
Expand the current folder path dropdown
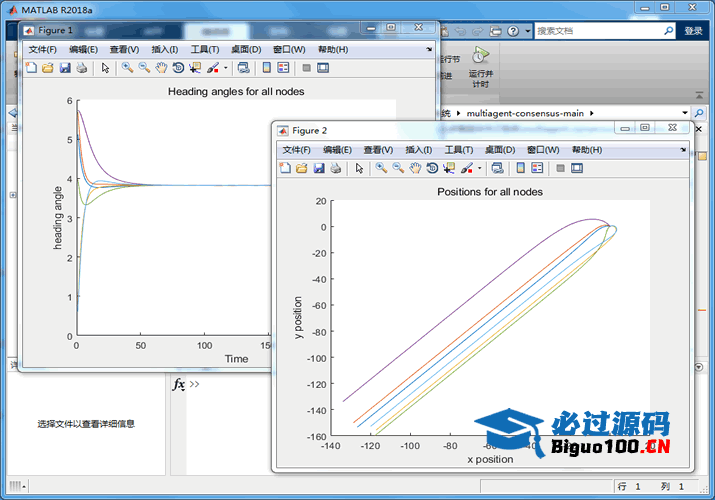pyautogui.click(x=684, y=113)
